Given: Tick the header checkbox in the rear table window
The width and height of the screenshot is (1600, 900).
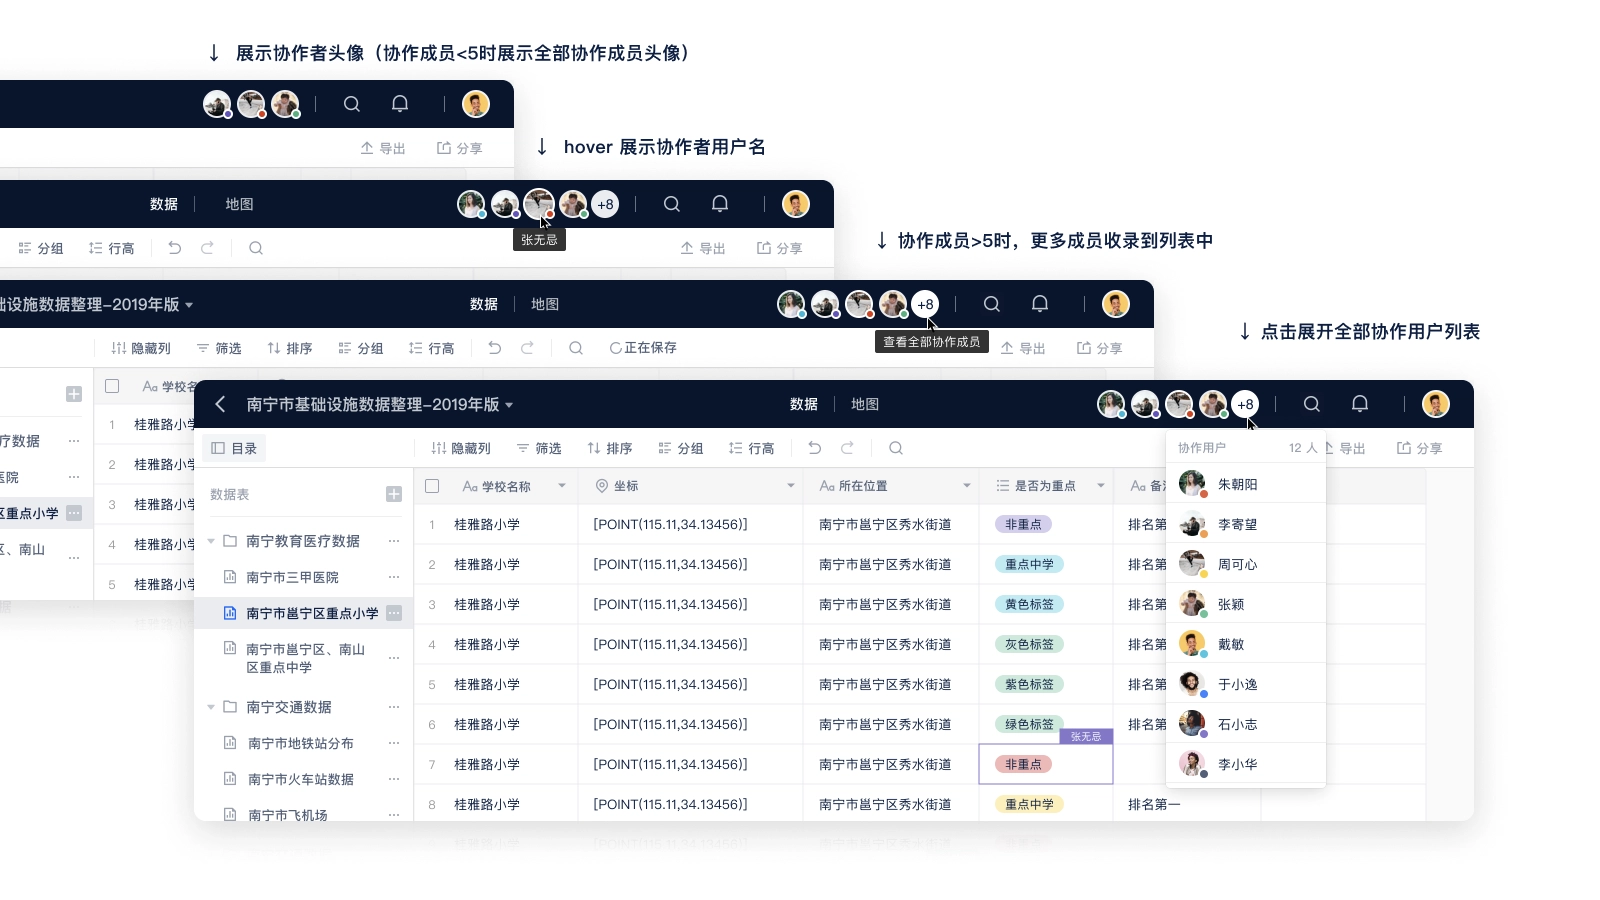Looking at the screenshot, I should [x=112, y=386].
